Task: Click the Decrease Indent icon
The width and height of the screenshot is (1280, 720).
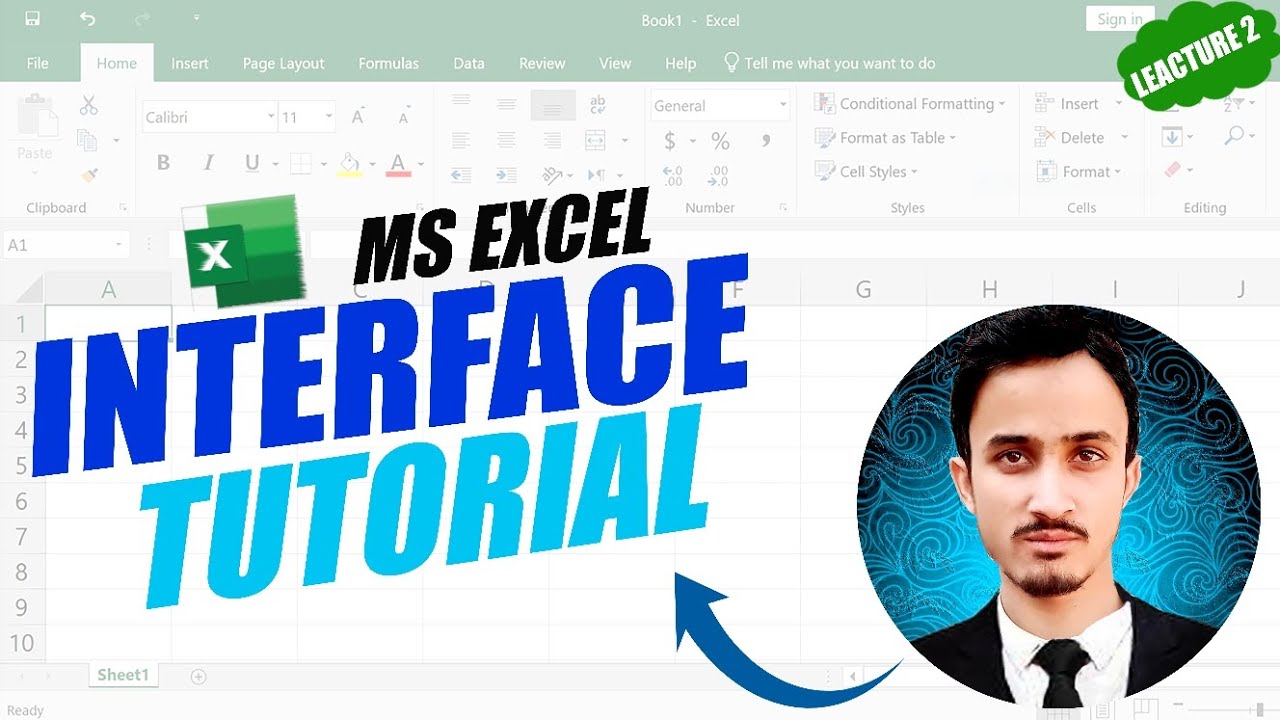Action: (461, 175)
